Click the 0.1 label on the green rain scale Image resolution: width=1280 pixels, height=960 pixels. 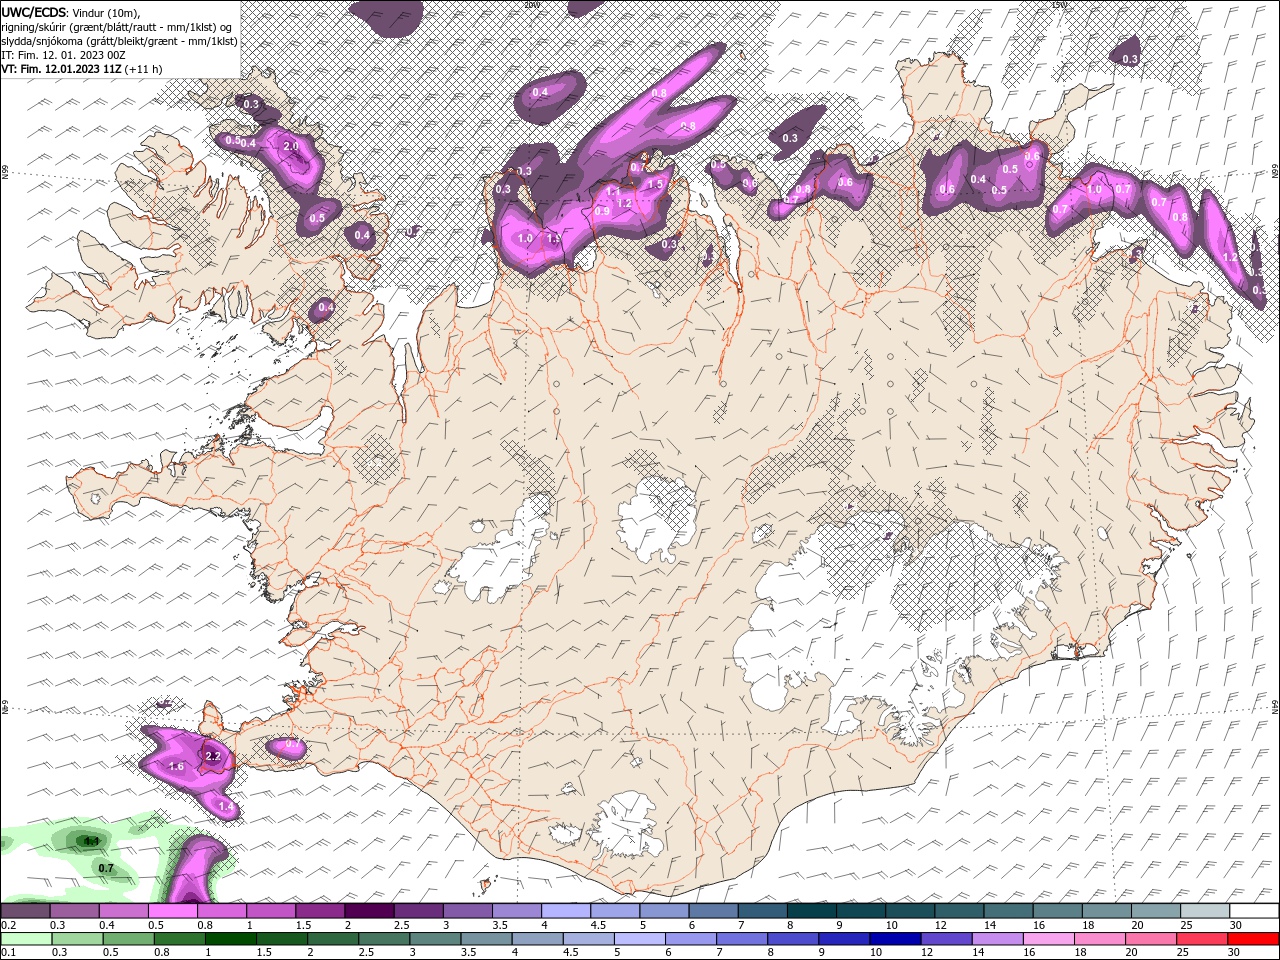click(8, 953)
